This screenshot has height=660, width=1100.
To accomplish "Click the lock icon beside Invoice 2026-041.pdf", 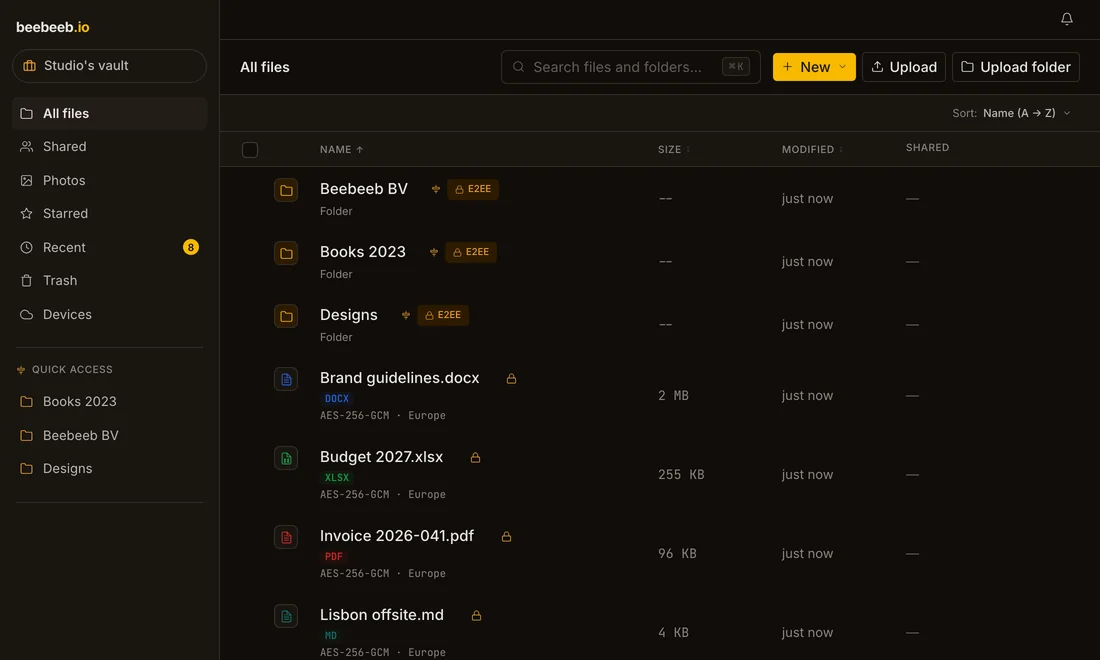I will click(507, 537).
